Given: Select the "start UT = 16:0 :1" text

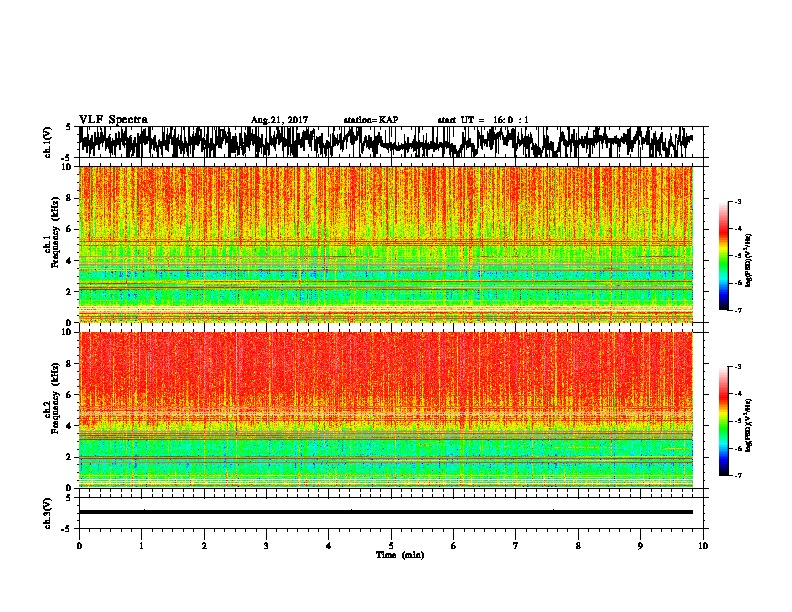Looking at the screenshot, I should click(x=483, y=120).
